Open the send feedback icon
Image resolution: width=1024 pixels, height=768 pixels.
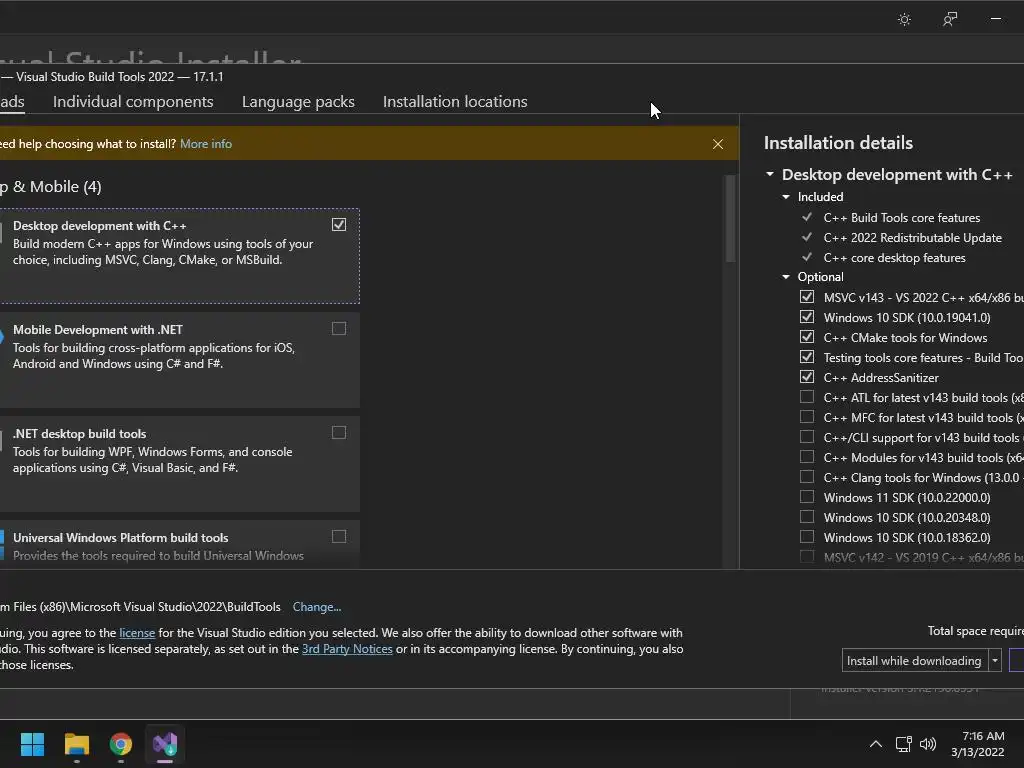click(x=950, y=19)
